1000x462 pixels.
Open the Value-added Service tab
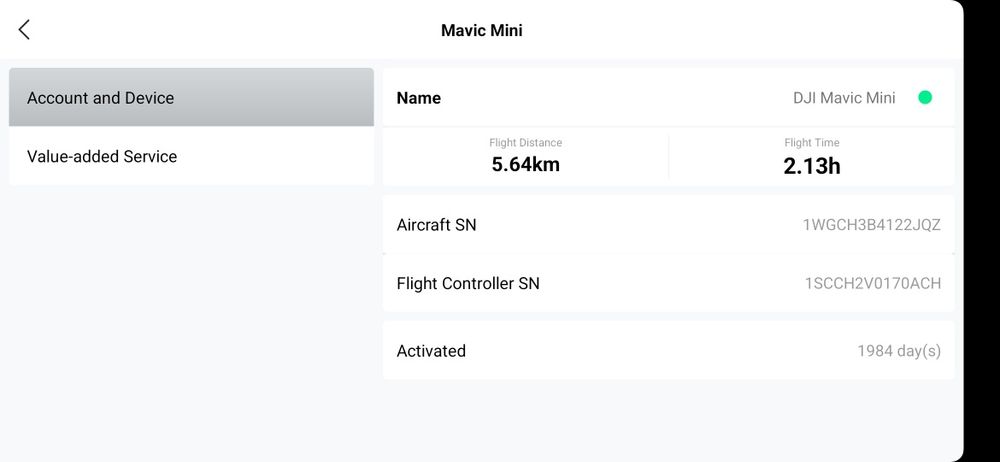pyautogui.click(x=190, y=156)
